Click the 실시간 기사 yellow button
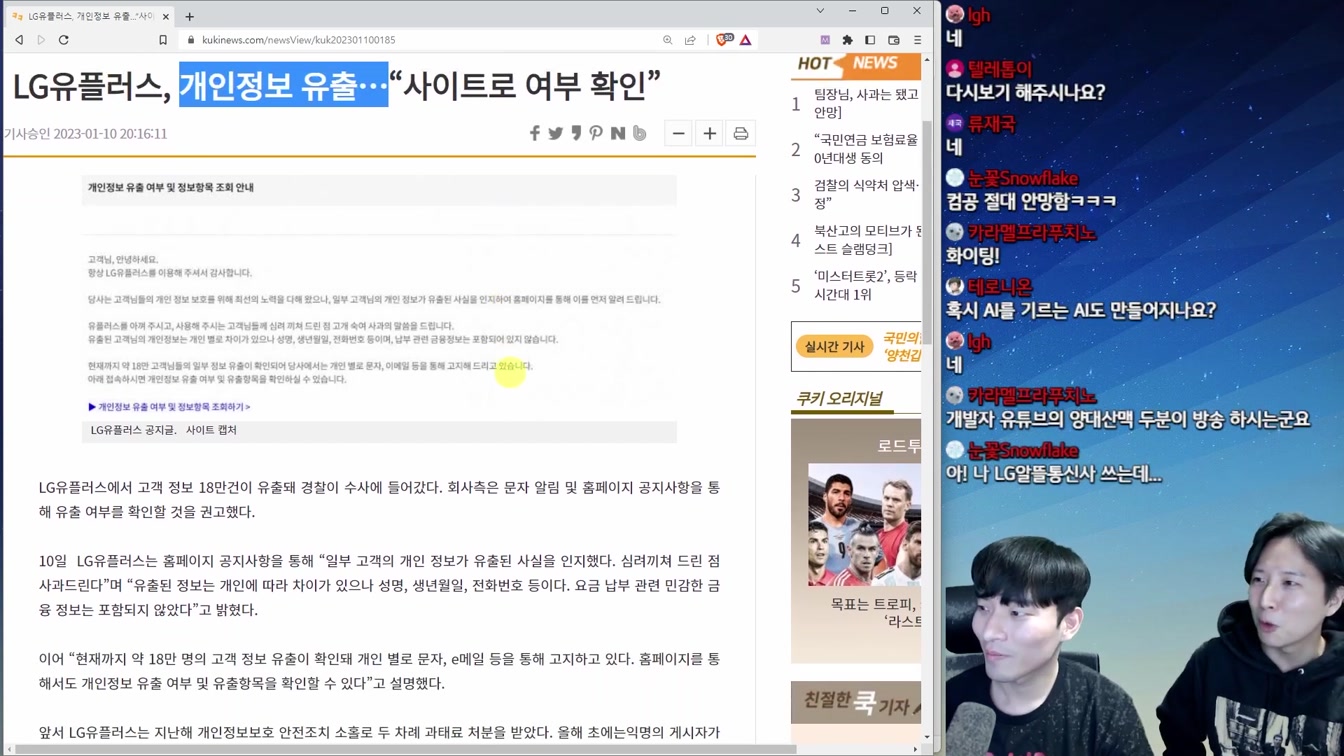Viewport: 1344px width, 756px height. [x=834, y=346]
